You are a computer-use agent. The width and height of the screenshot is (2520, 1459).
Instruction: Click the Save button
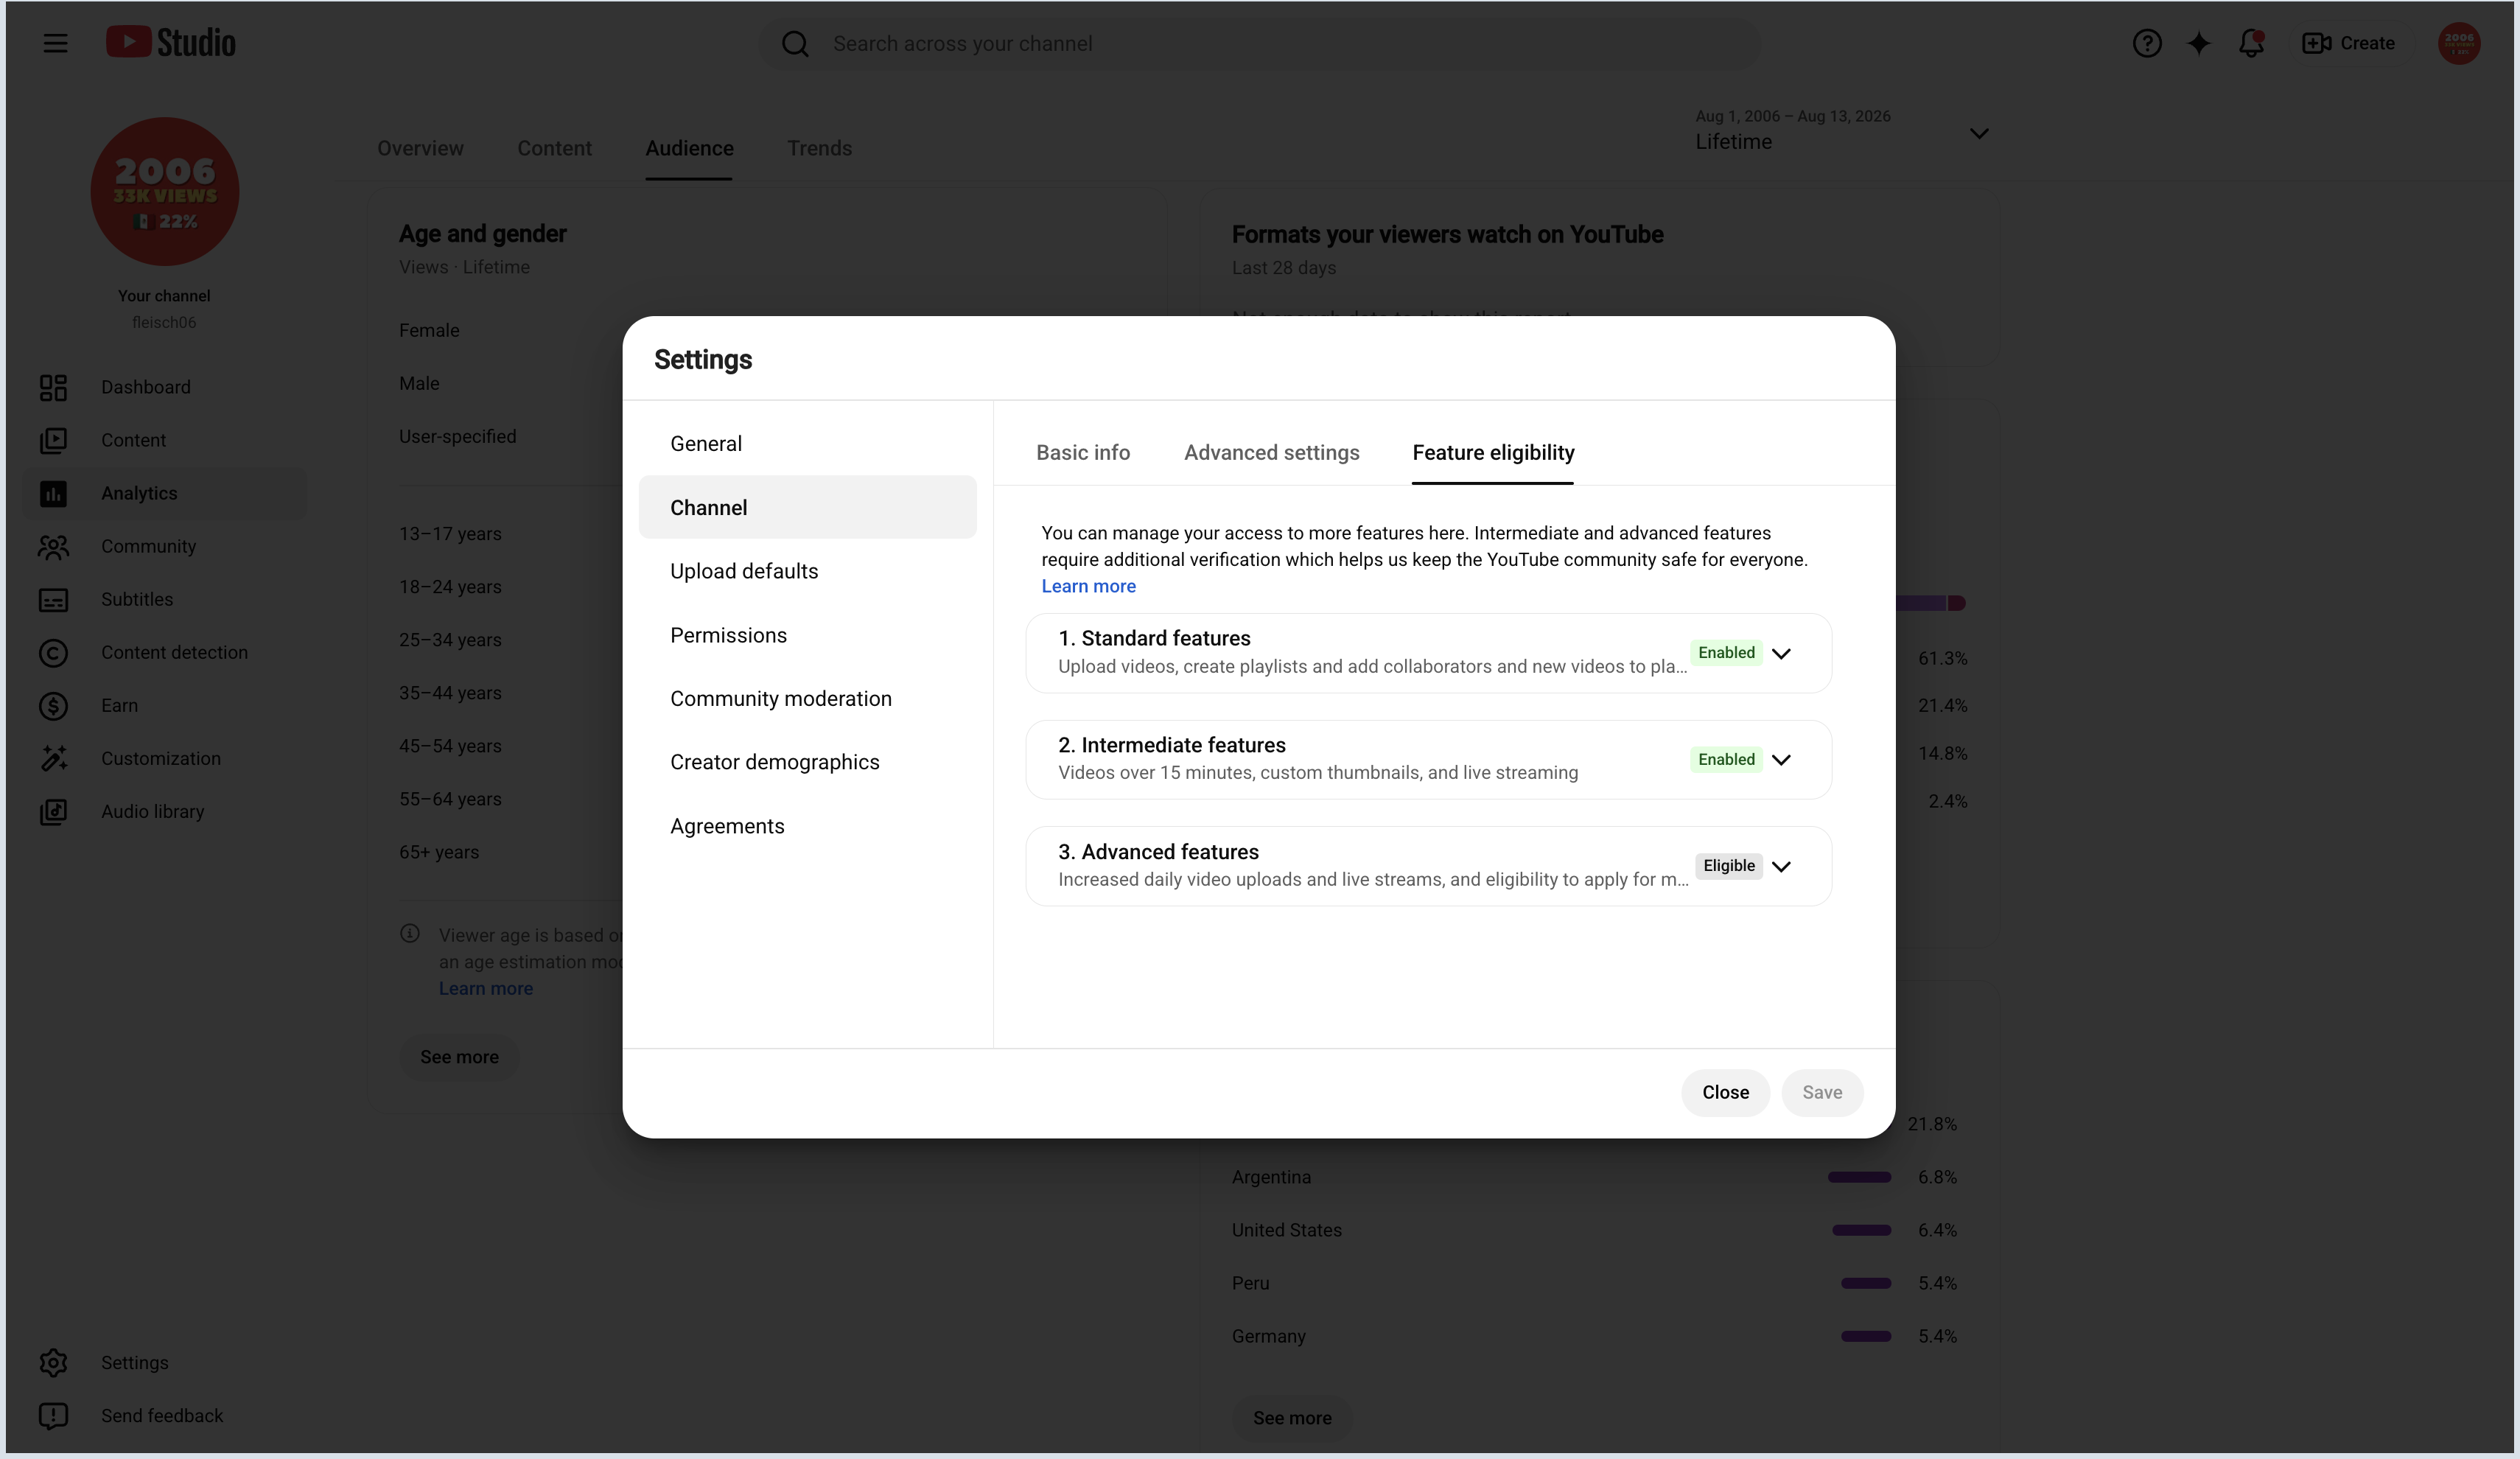(1822, 1092)
